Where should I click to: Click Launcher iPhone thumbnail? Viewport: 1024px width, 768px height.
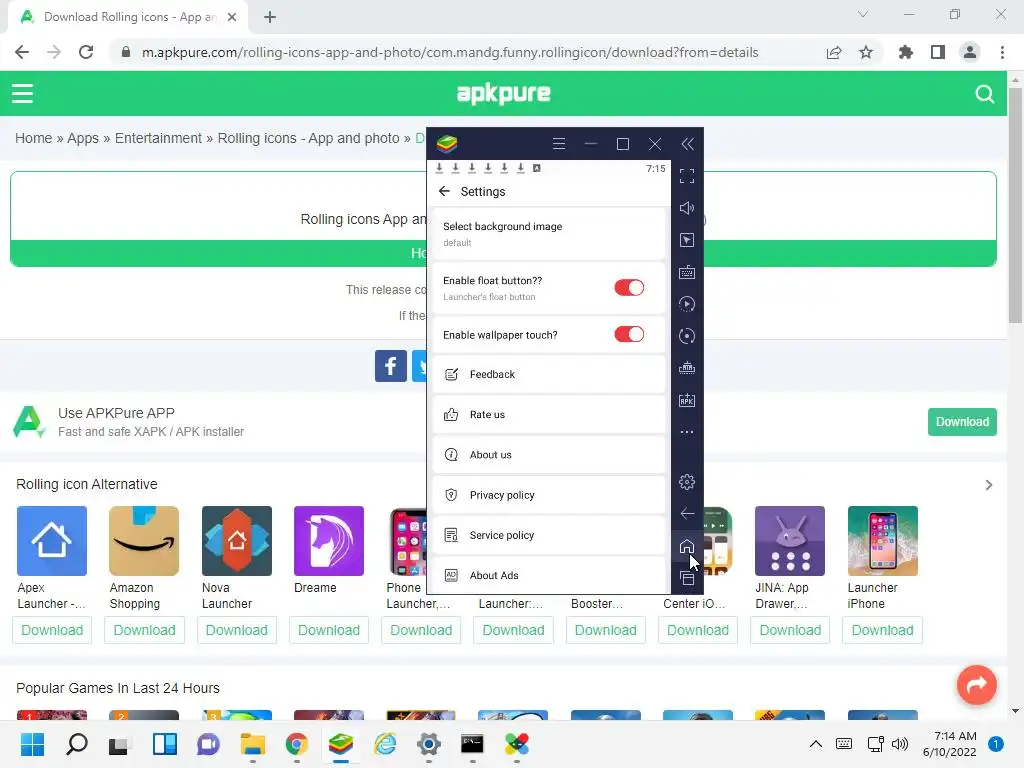click(882, 541)
